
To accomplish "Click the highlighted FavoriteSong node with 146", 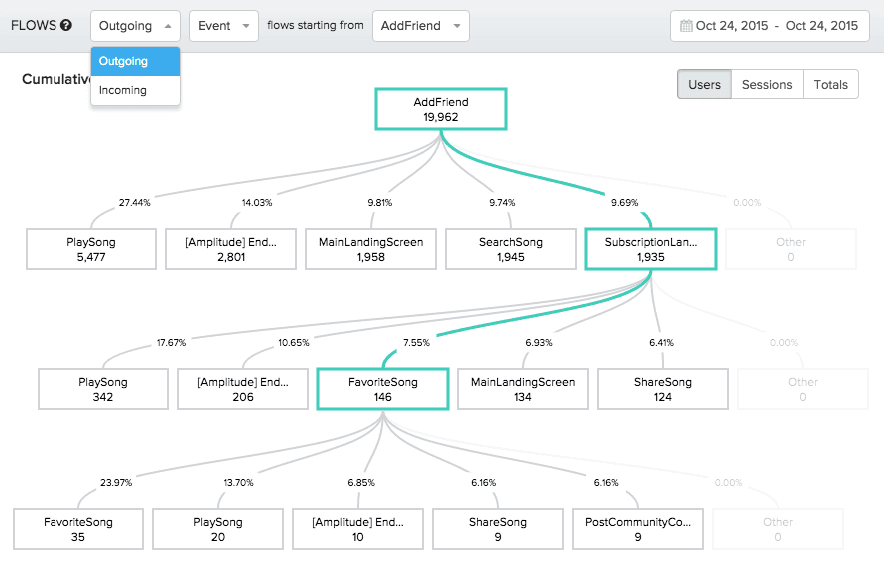I will (382, 389).
